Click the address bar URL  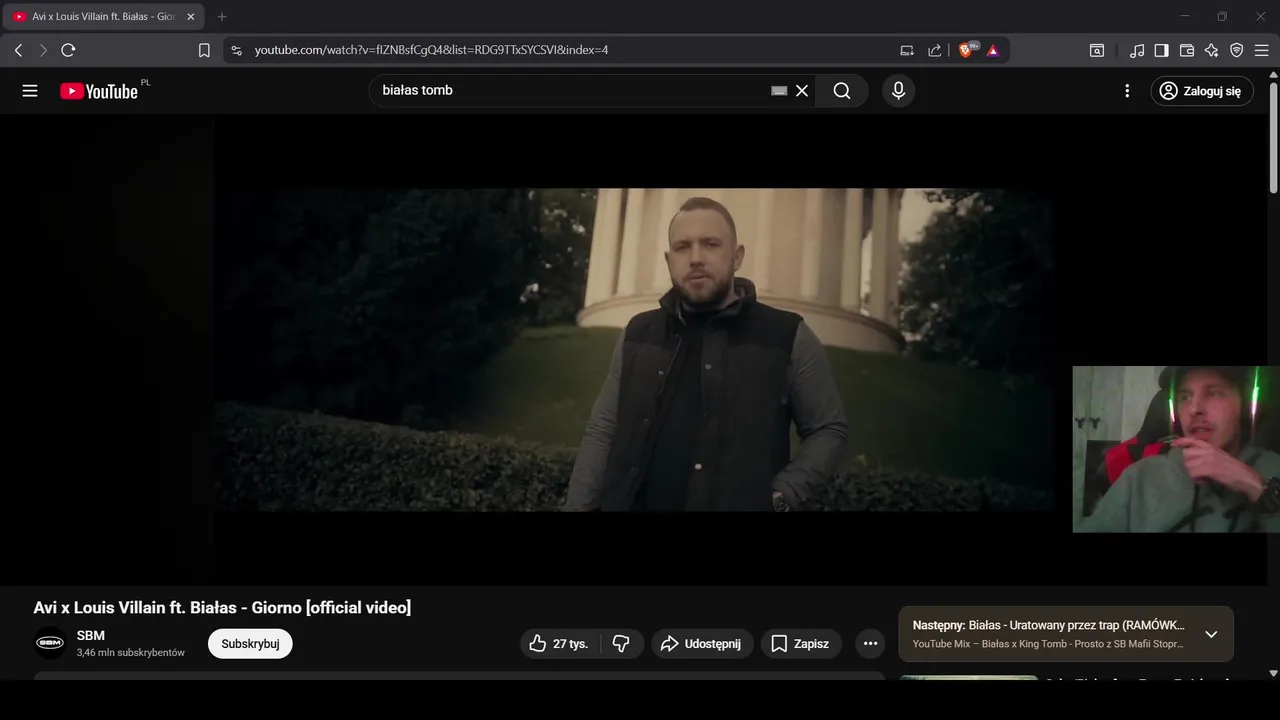tap(431, 50)
